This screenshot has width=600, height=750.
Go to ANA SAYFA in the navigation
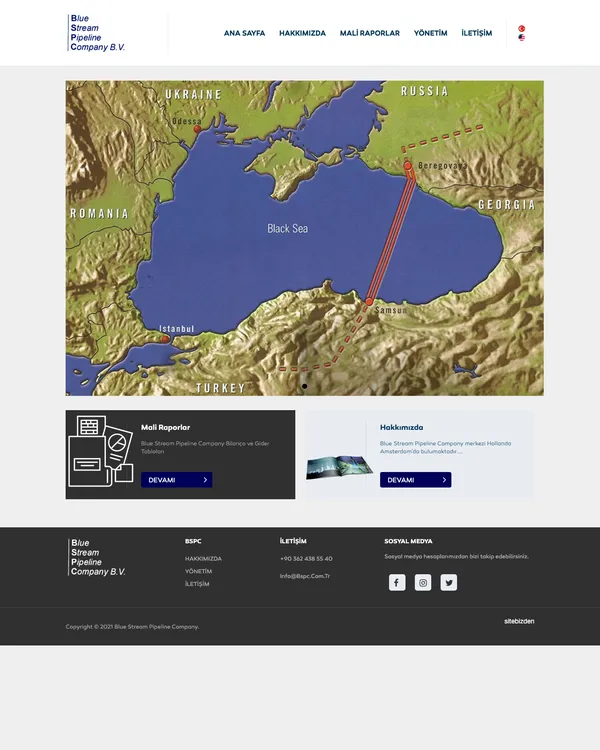pyautogui.click(x=244, y=33)
